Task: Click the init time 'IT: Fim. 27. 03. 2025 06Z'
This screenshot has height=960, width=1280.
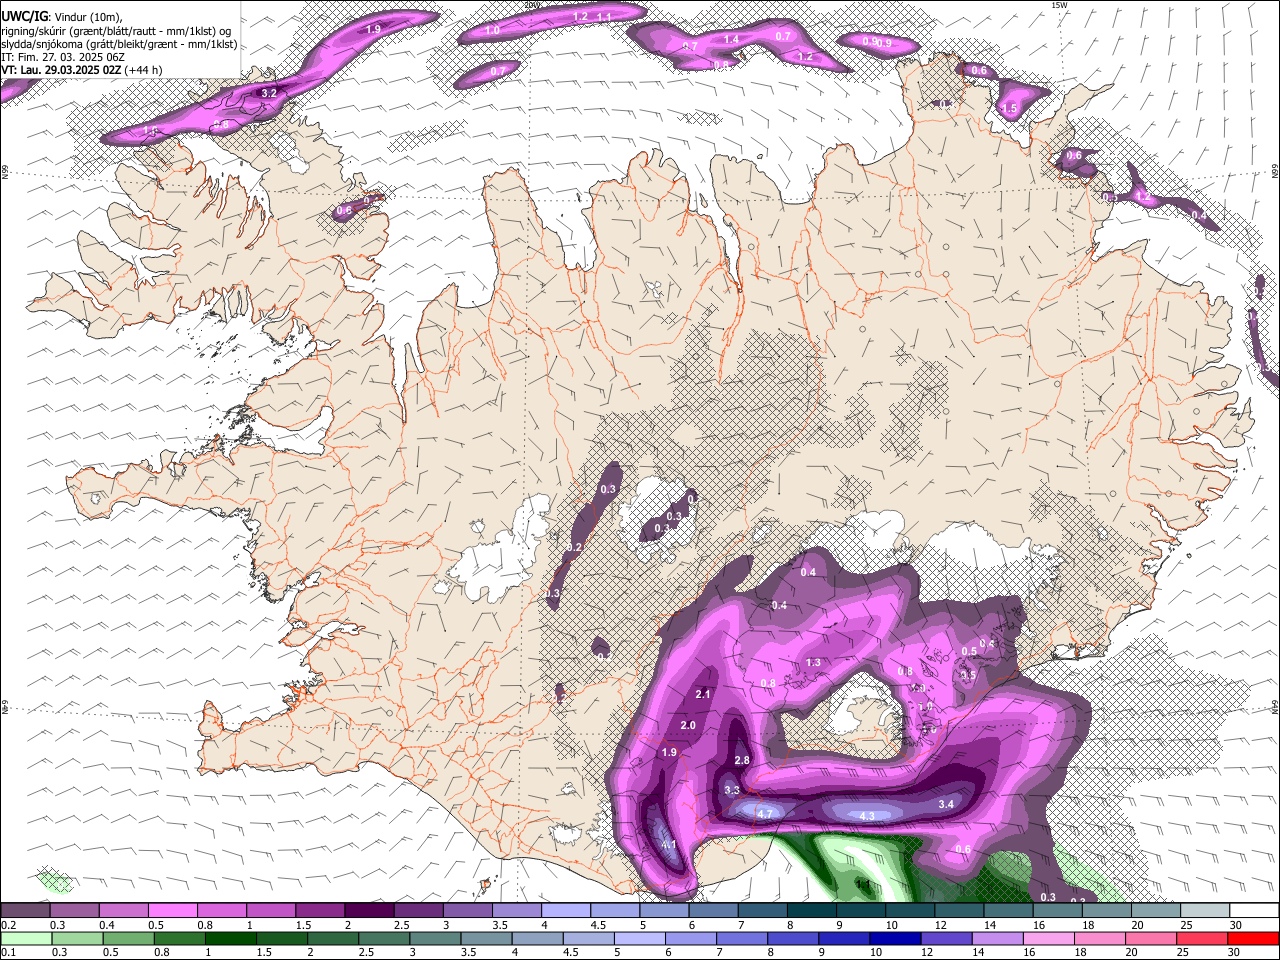Action: click(x=62, y=57)
